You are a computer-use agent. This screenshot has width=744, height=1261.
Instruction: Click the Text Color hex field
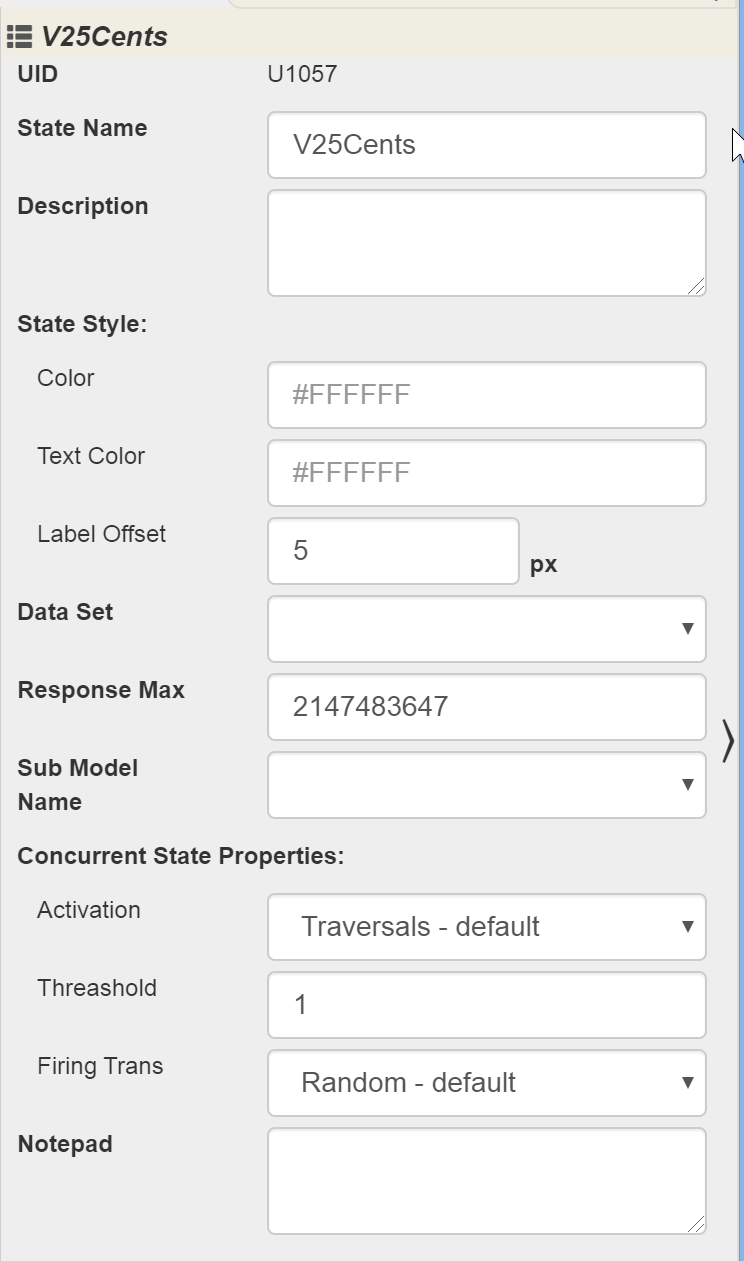486,473
